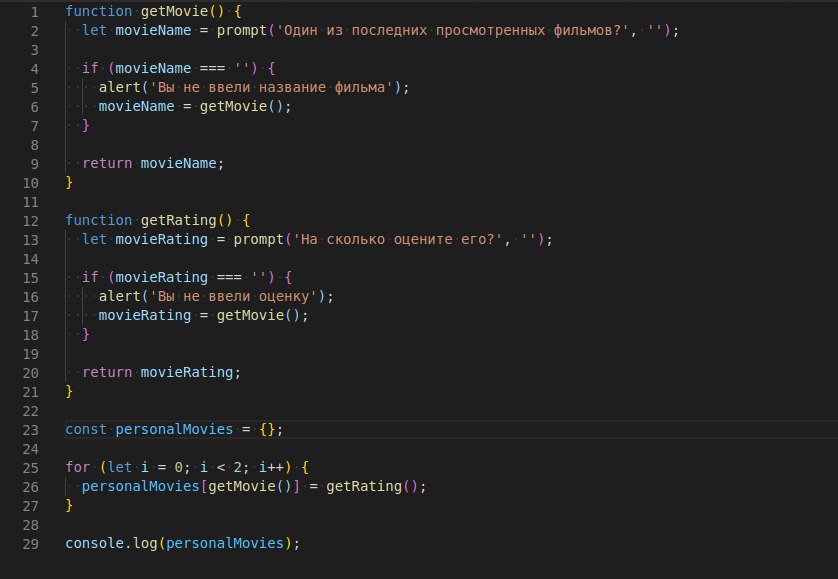Click the 'function' keyword on line 1
The image size is (838, 579).
click(x=98, y=11)
